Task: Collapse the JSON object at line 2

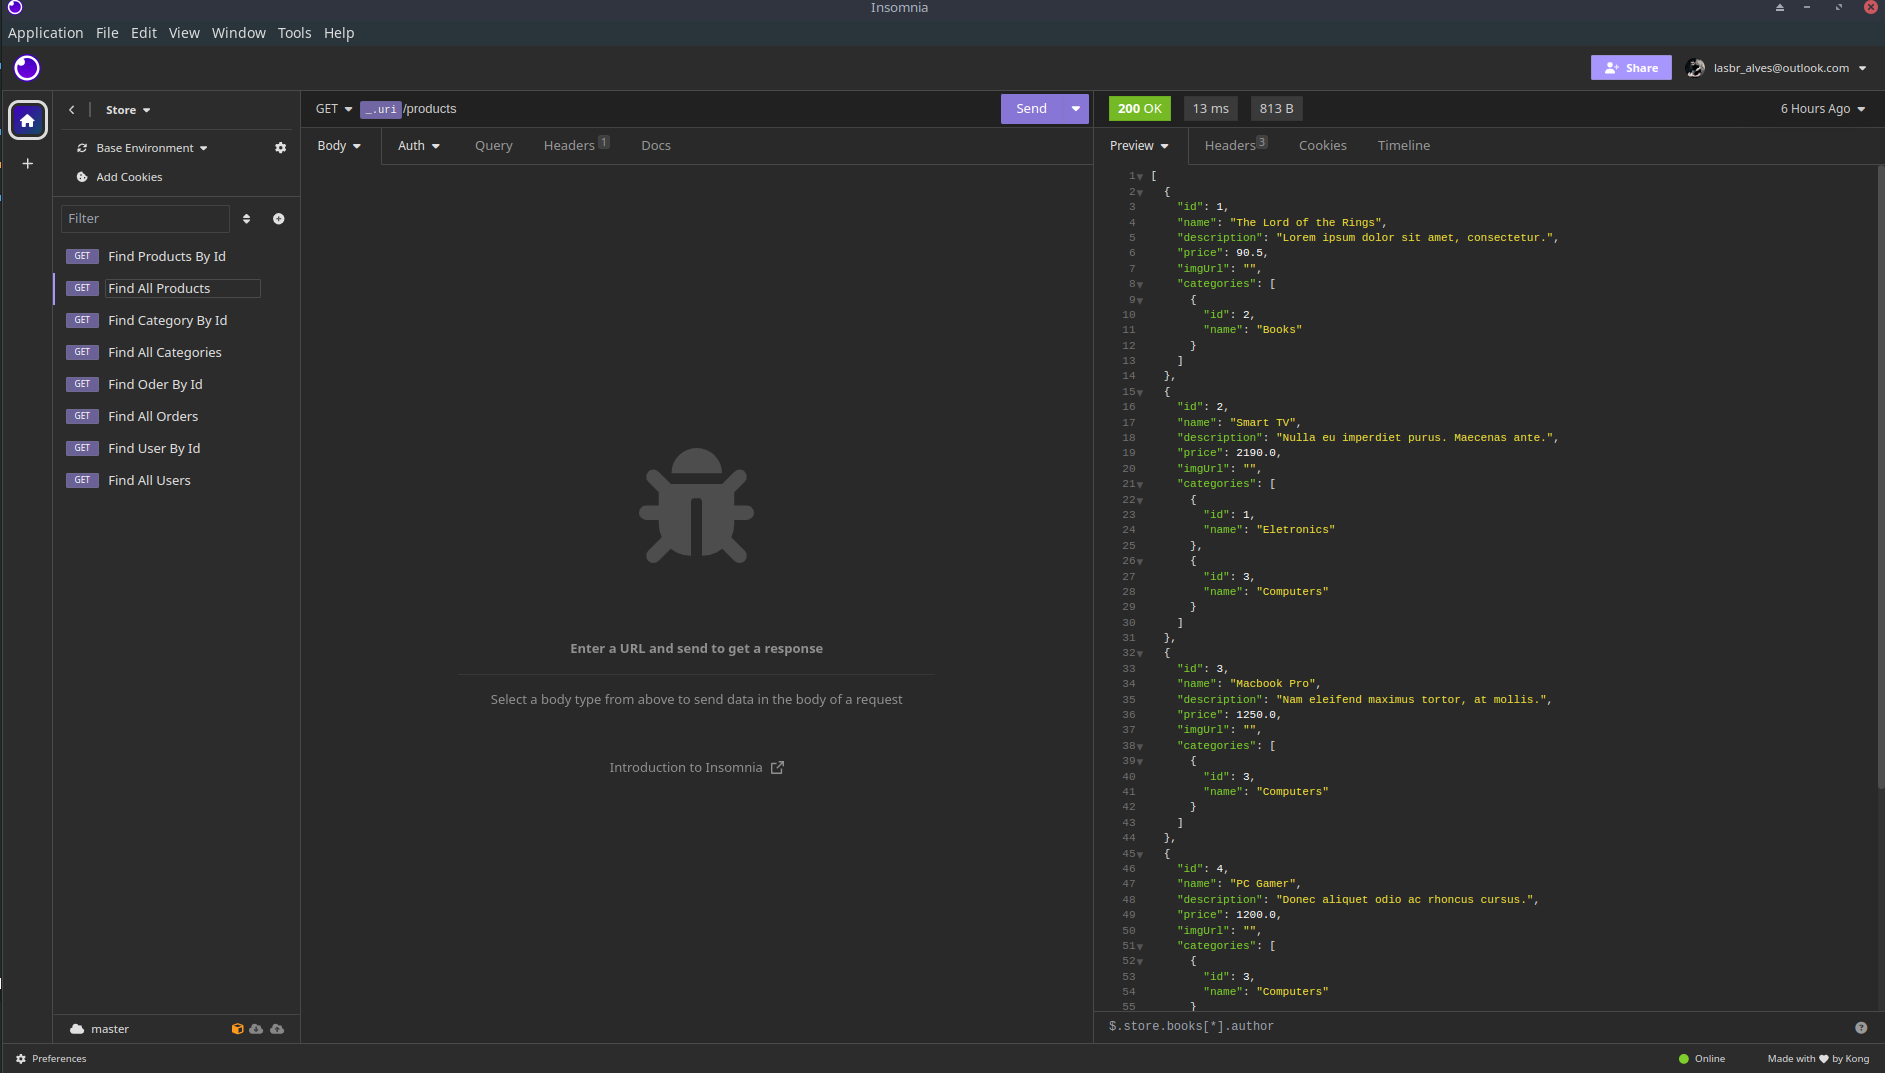Action: 1139,192
